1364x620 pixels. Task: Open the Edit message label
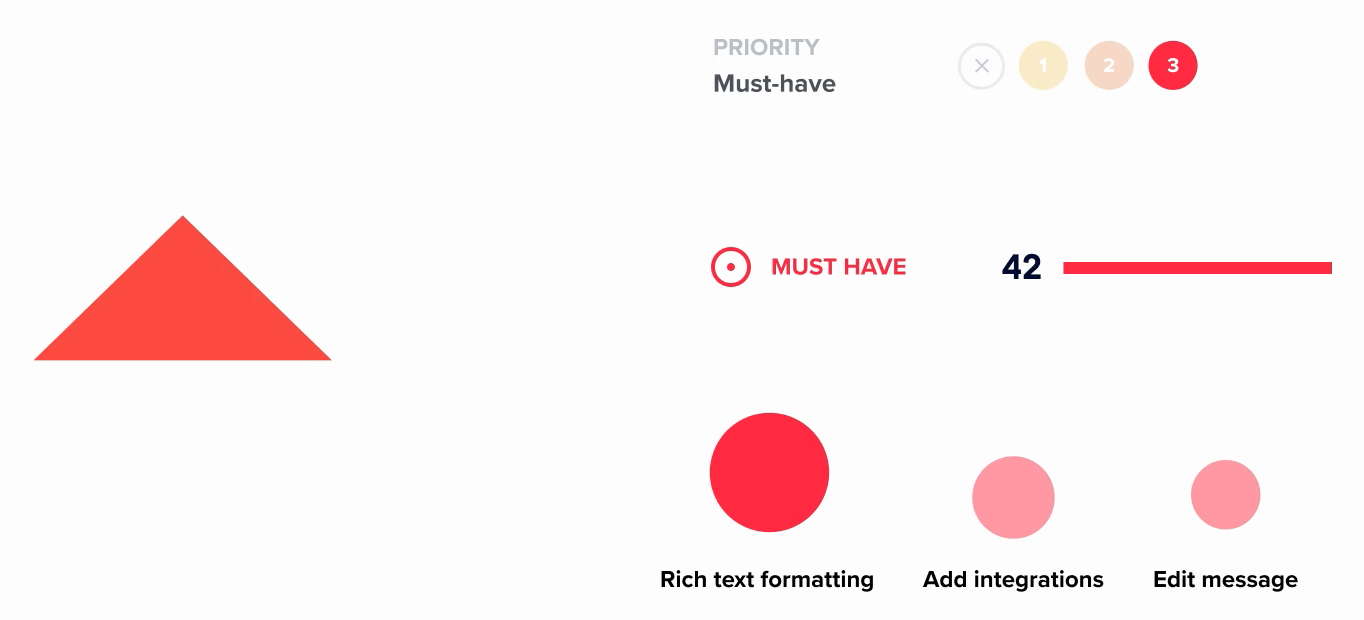(x=1225, y=580)
